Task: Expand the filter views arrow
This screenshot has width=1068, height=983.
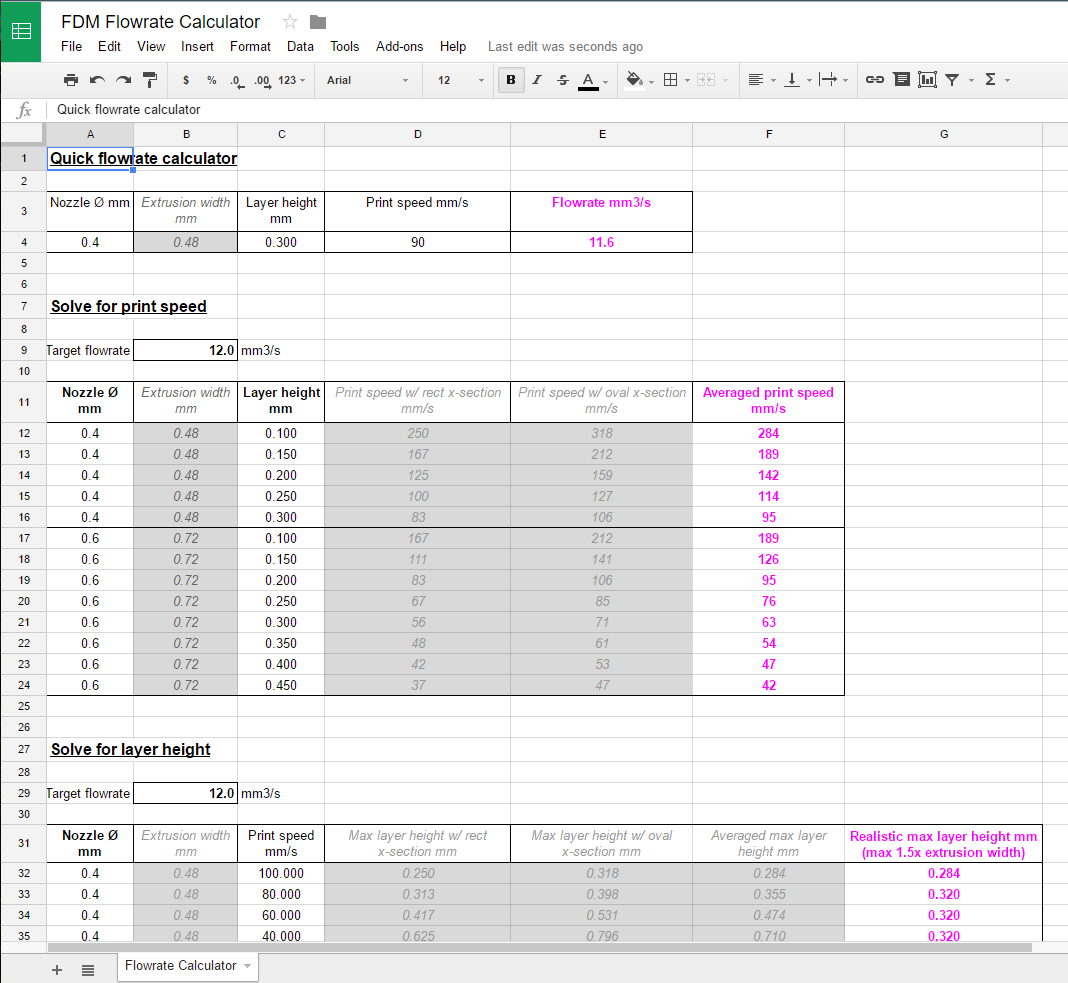Action: coord(971,80)
